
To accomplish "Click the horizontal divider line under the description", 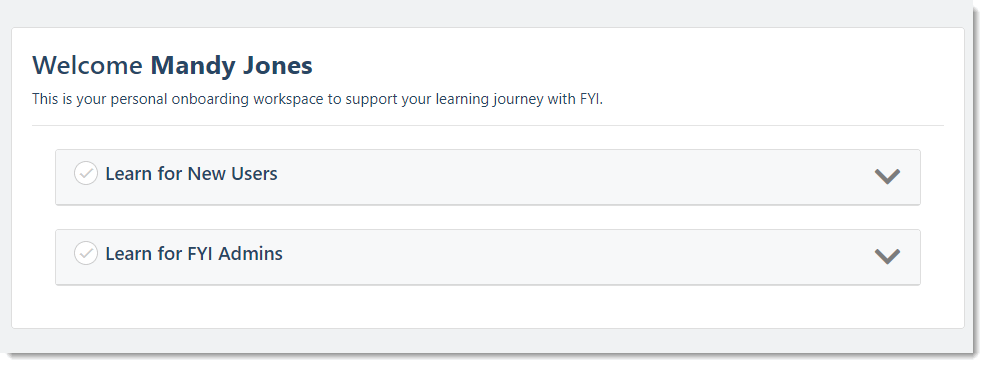I will 488,125.
